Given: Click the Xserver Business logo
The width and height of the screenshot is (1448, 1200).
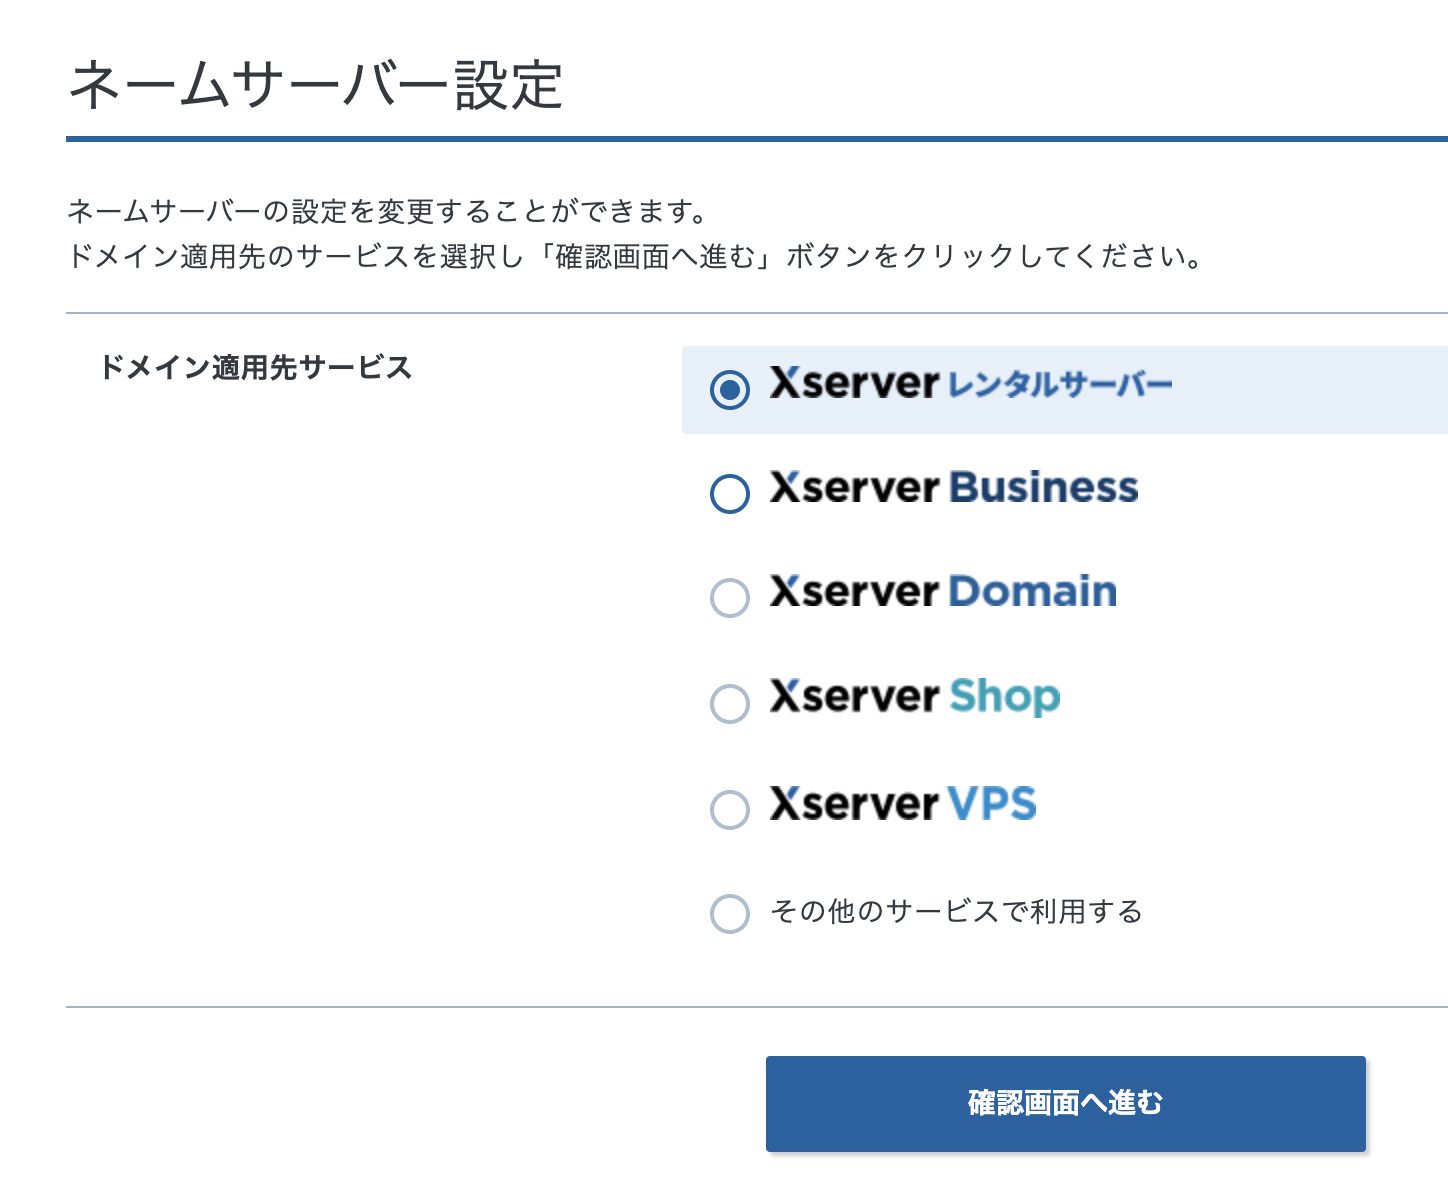Looking at the screenshot, I should 955,489.
